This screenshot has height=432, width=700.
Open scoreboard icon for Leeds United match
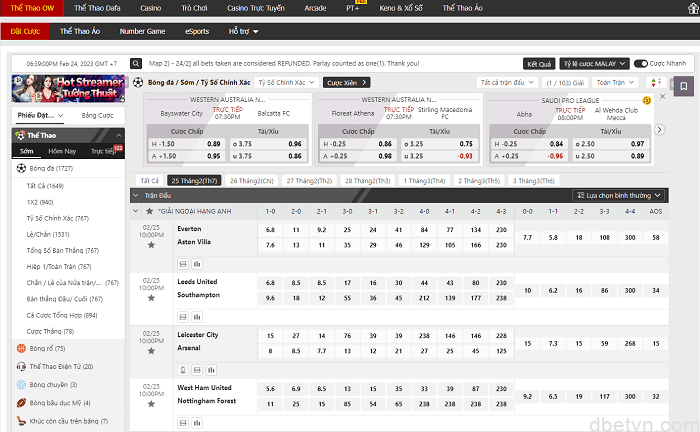click(x=183, y=317)
